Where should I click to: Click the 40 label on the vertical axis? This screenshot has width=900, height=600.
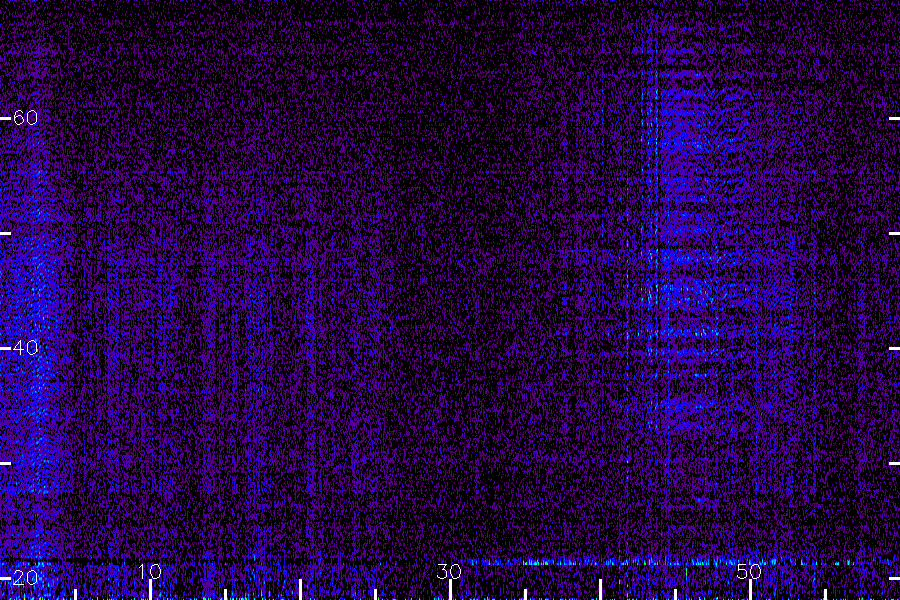point(25,347)
